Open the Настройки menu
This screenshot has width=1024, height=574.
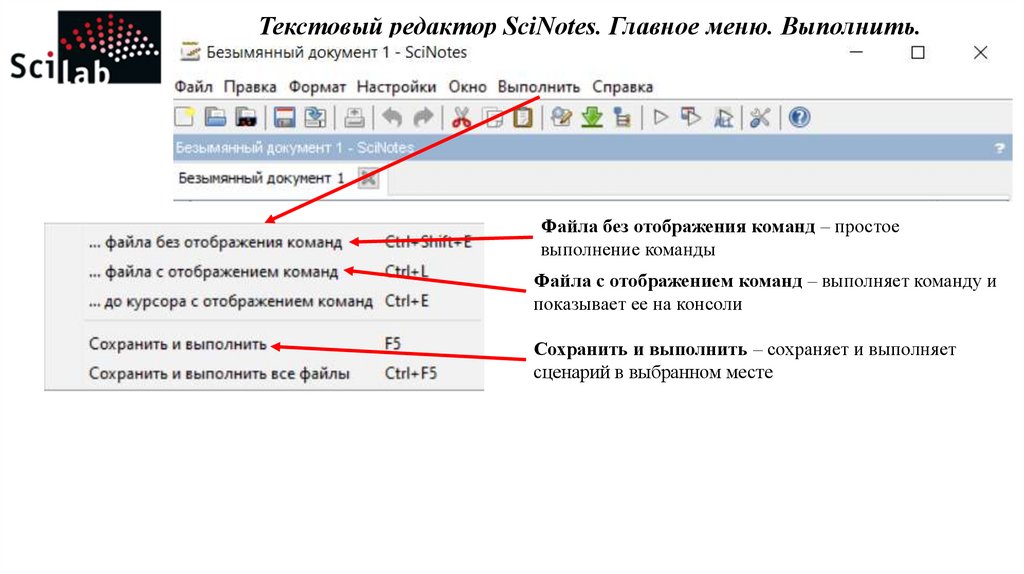point(396,87)
